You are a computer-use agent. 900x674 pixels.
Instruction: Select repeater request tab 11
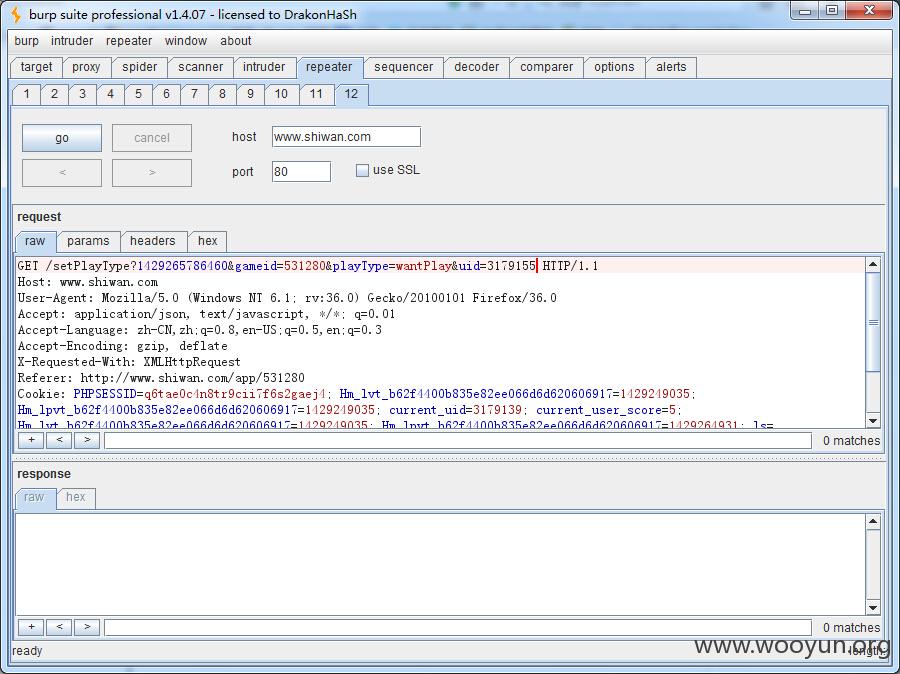click(x=316, y=94)
